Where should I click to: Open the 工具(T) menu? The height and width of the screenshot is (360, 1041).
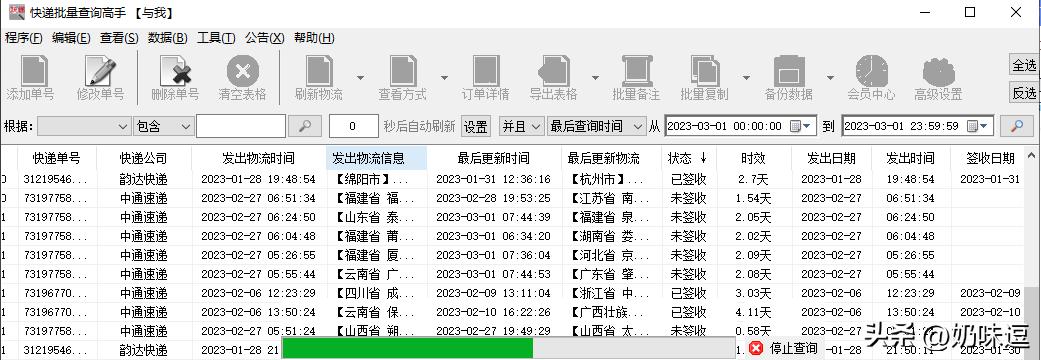click(216, 38)
